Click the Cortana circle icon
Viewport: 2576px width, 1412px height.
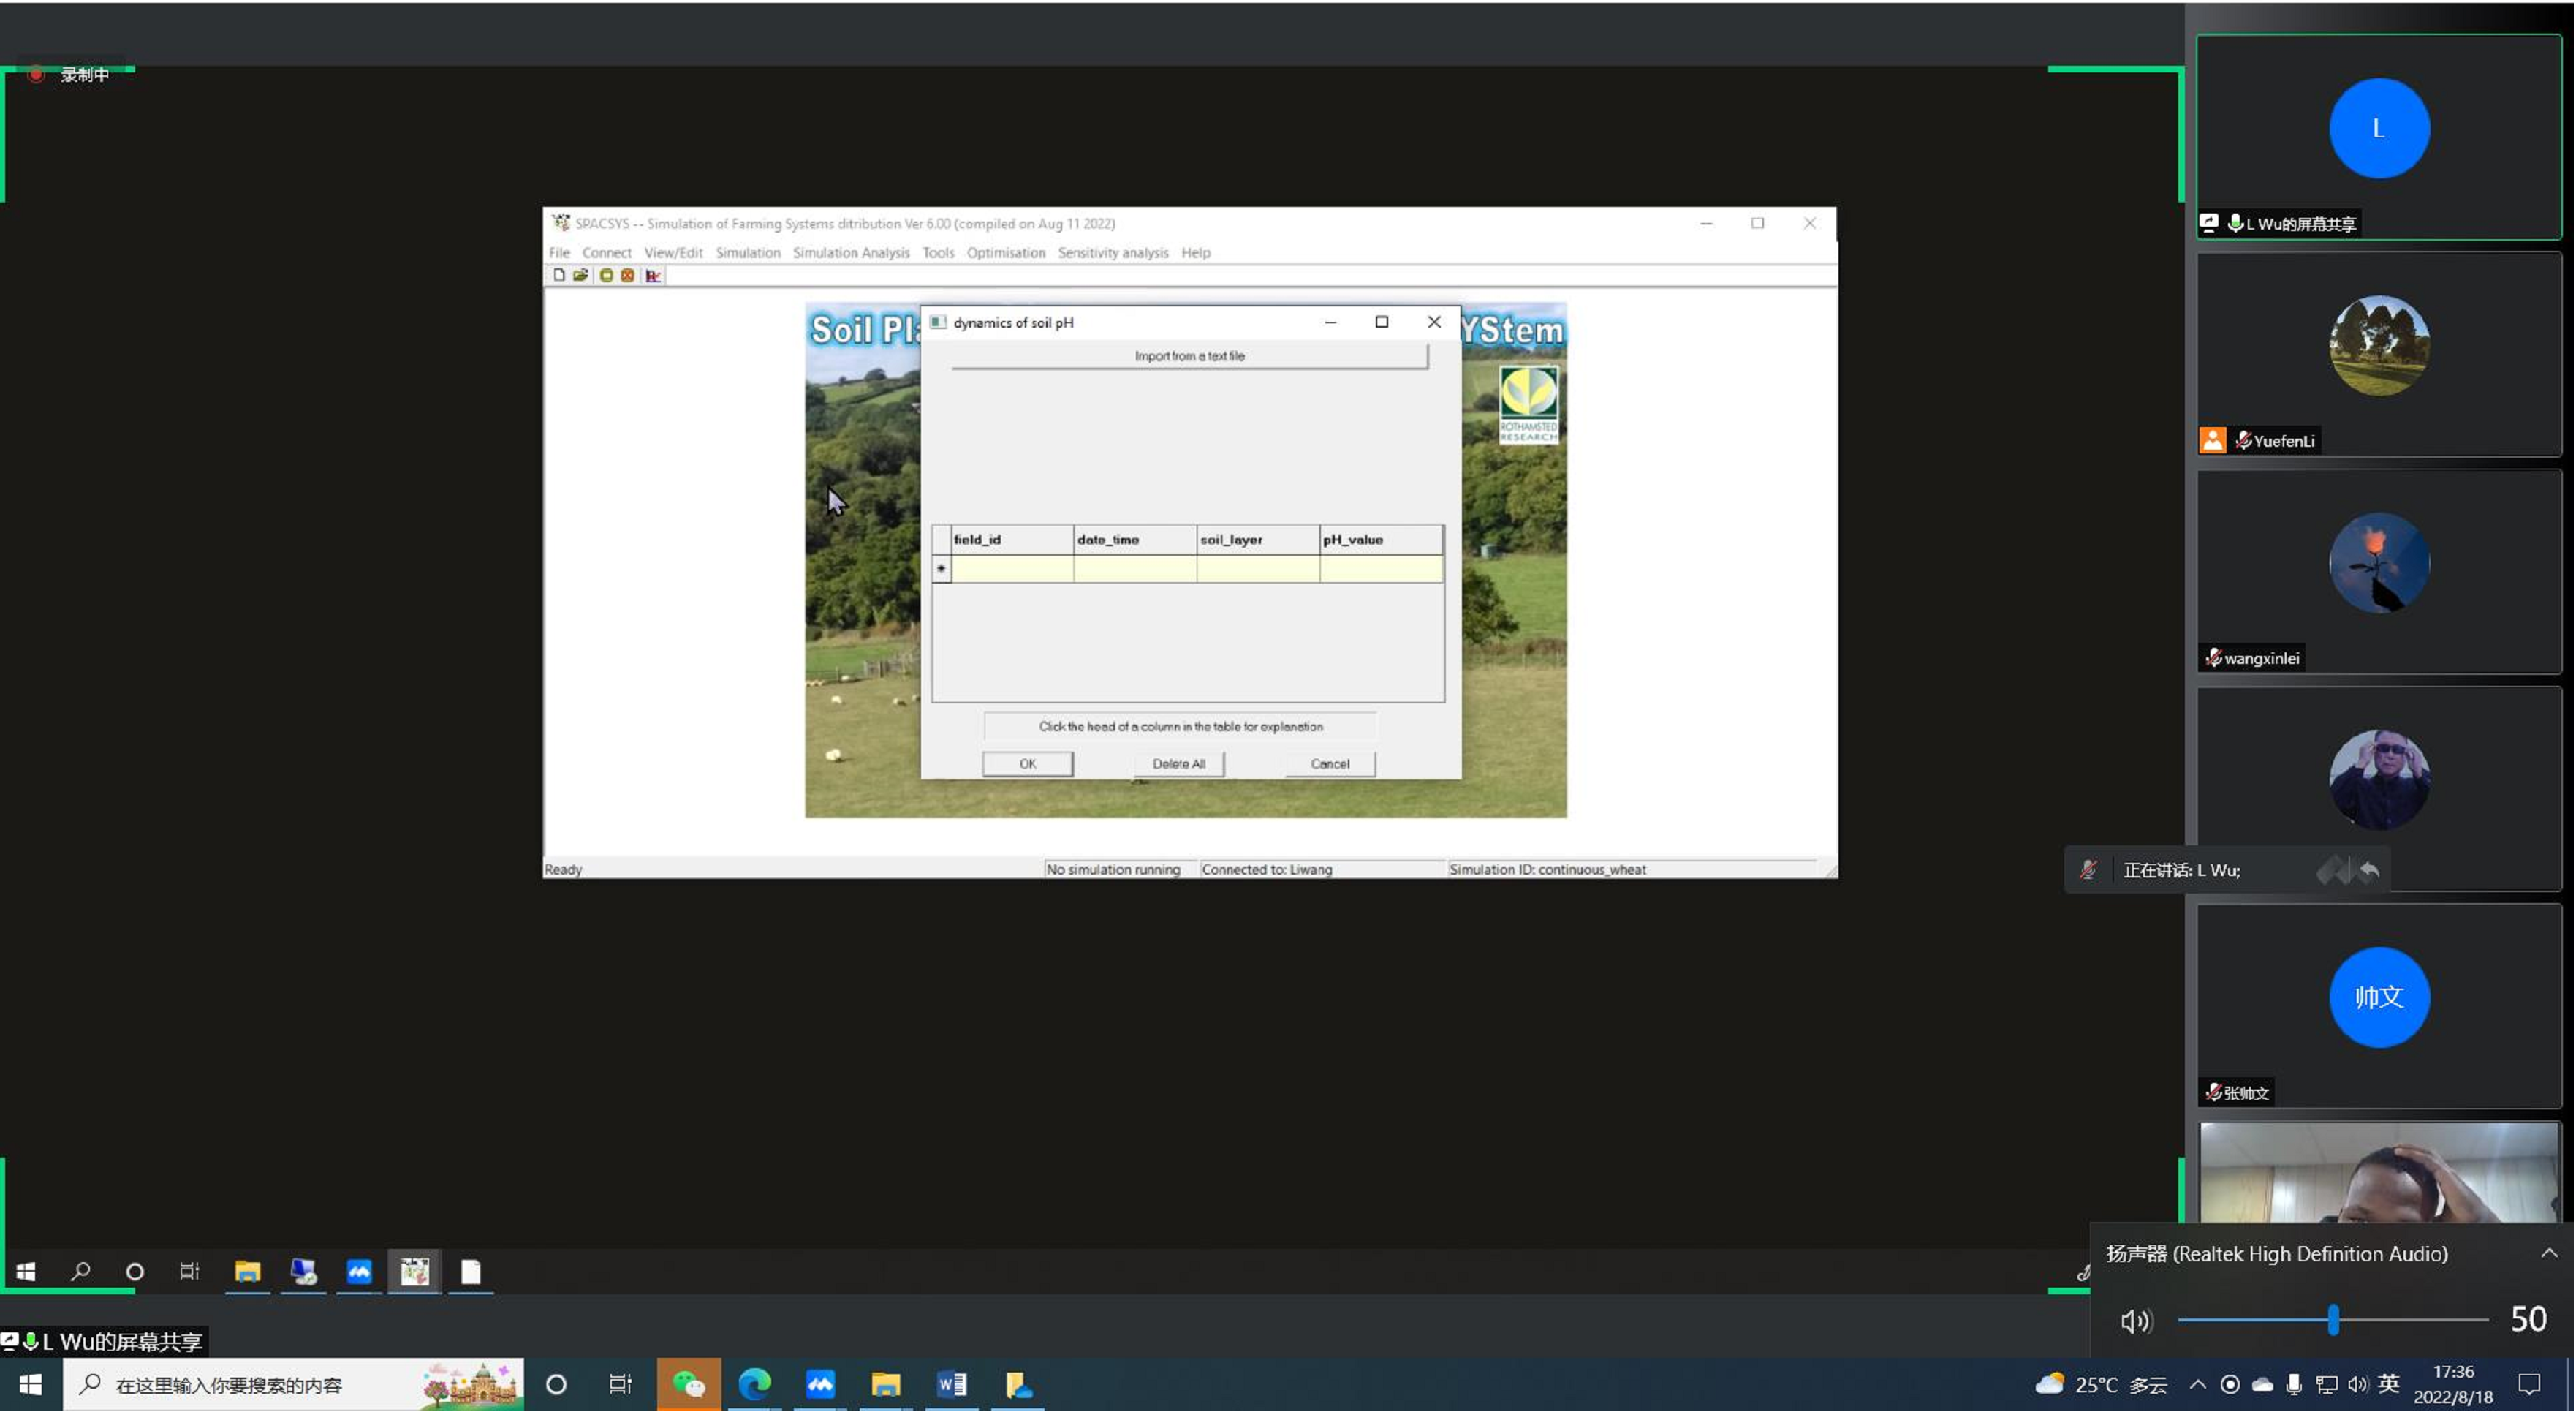pos(556,1385)
